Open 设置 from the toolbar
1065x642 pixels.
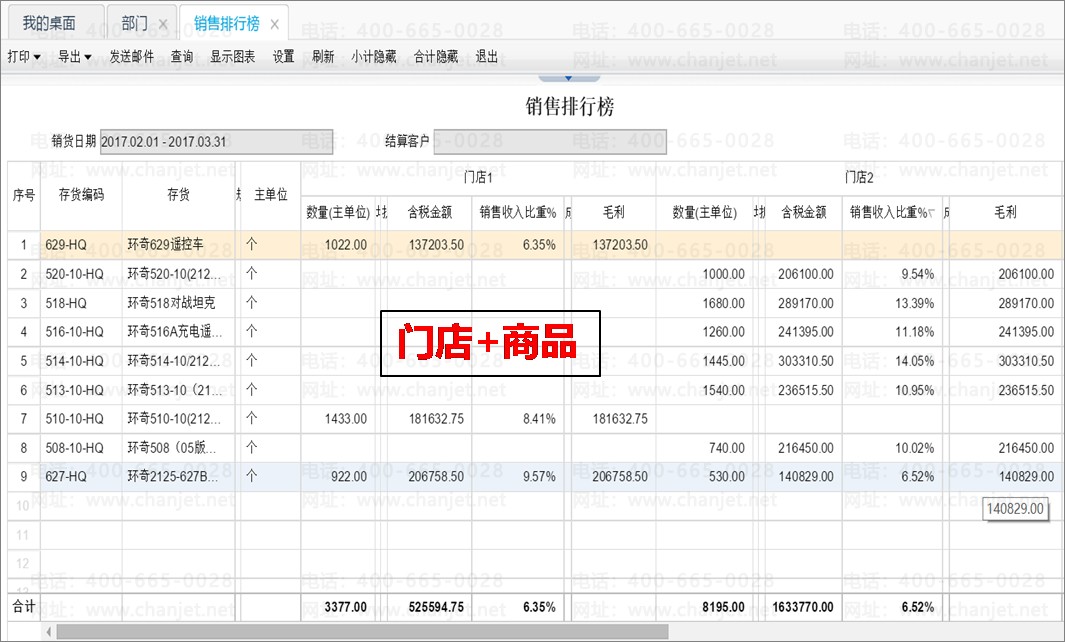tap(283, 56)
